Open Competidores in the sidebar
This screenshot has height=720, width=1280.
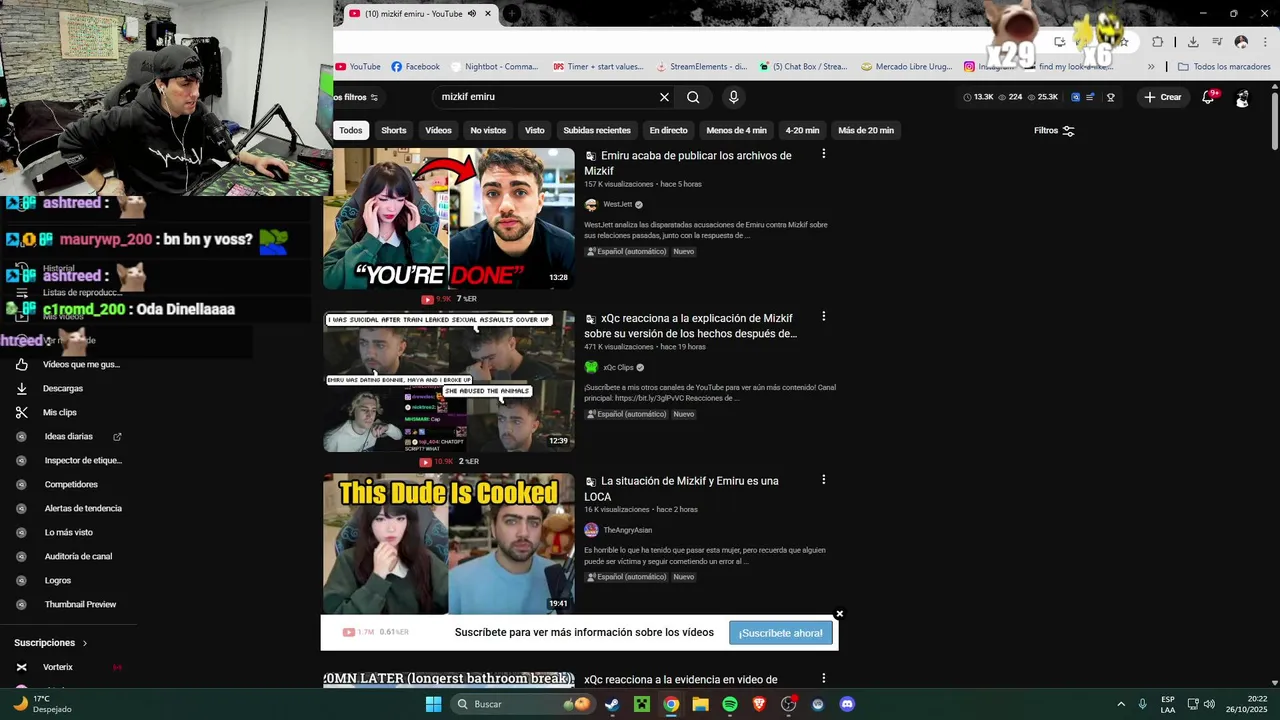pyautogui.click(x=70, y=484)
